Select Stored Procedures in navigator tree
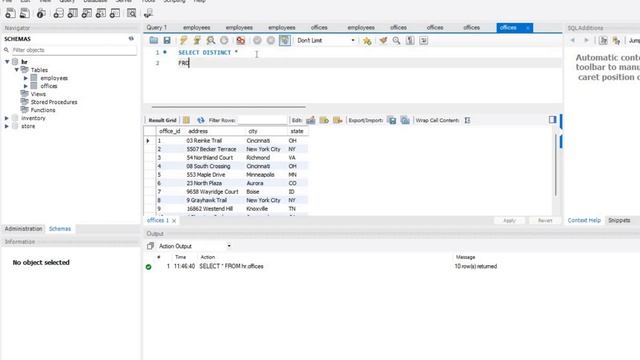Viewport: 640px width, 360px height. click(54, 102)
